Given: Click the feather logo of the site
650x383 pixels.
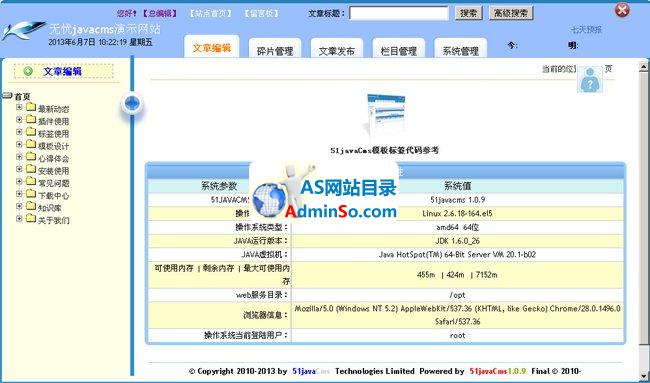Looking at the screenshot, I should tap(23, 30).
